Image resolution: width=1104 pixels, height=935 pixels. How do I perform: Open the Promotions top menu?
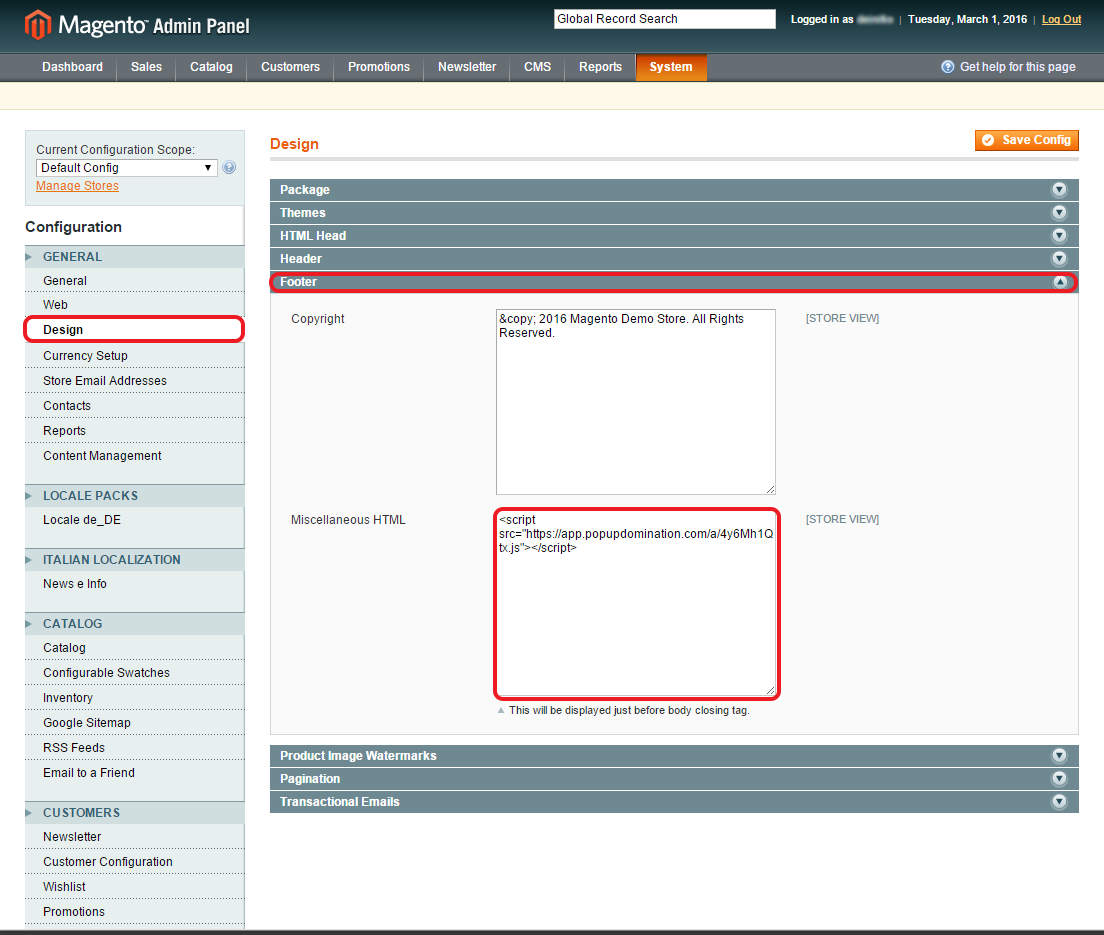[x=379, y=67]
